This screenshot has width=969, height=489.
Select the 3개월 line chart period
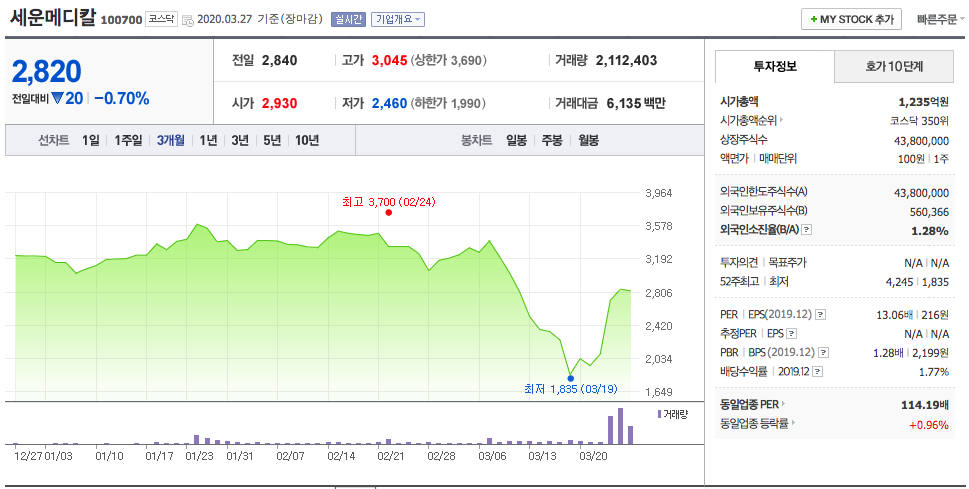pos(170,140)
